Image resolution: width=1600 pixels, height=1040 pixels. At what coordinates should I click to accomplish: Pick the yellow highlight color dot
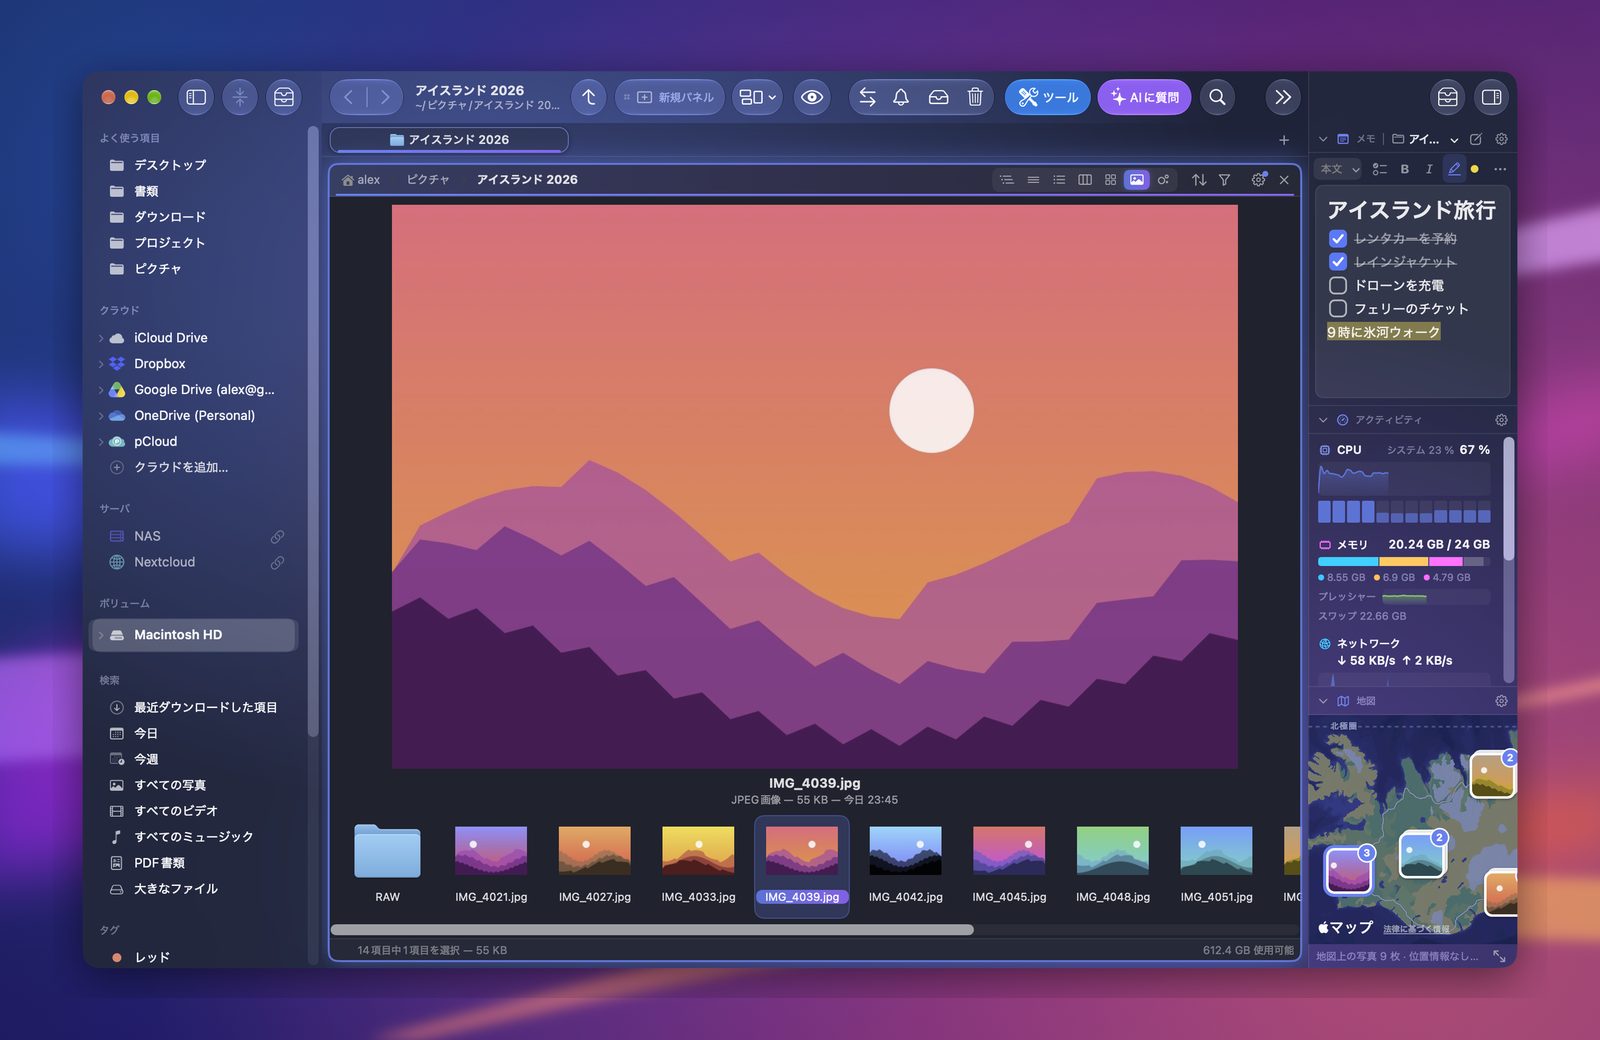[1475, 169]
